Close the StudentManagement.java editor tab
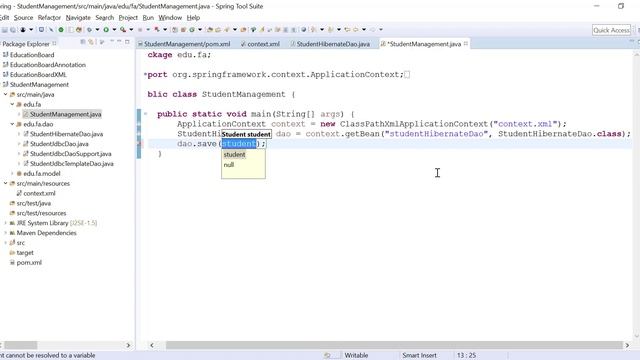 [466, 44]
